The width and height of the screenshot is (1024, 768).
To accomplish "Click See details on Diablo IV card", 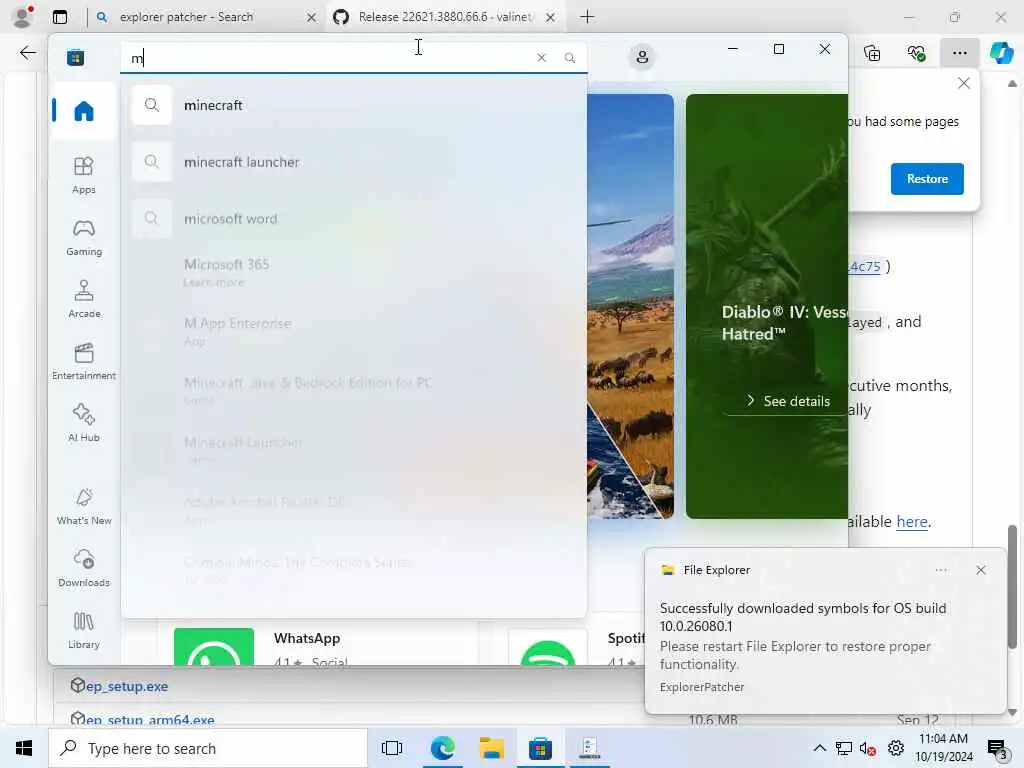I will coord(789,401).
